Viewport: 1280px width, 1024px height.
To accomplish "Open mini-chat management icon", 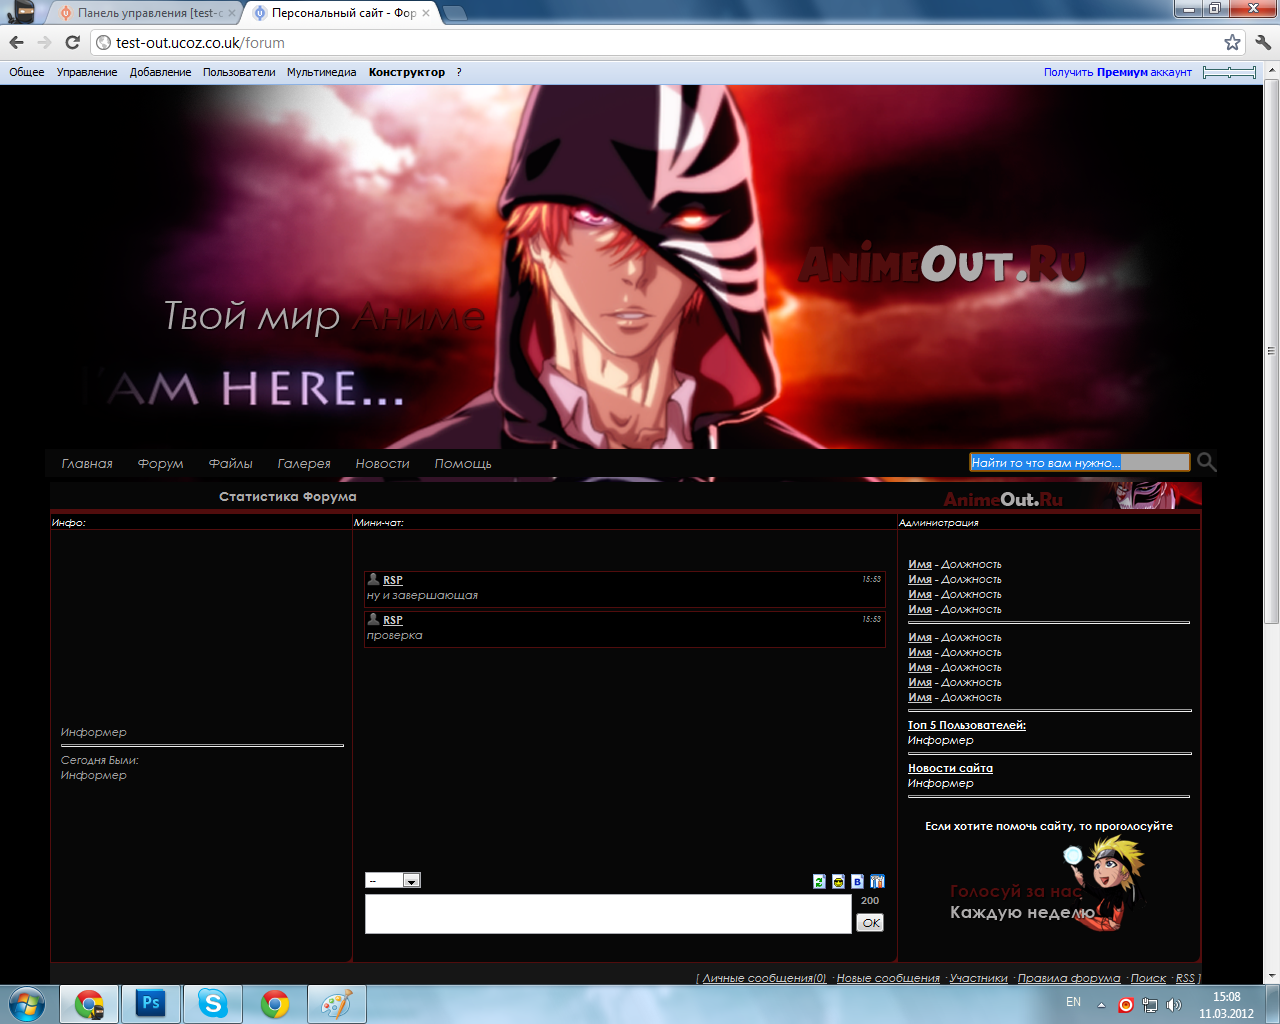I will [877, 881].
